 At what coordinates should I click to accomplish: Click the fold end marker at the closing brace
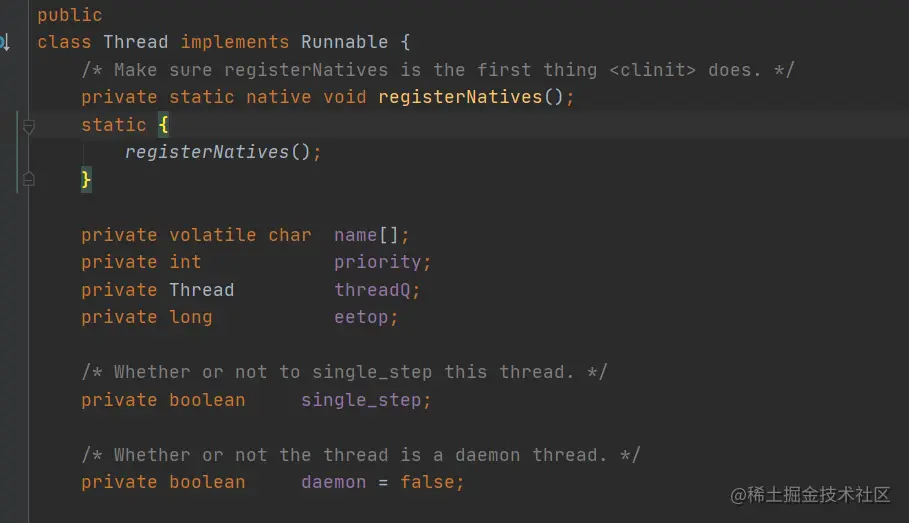coord(28,179)
